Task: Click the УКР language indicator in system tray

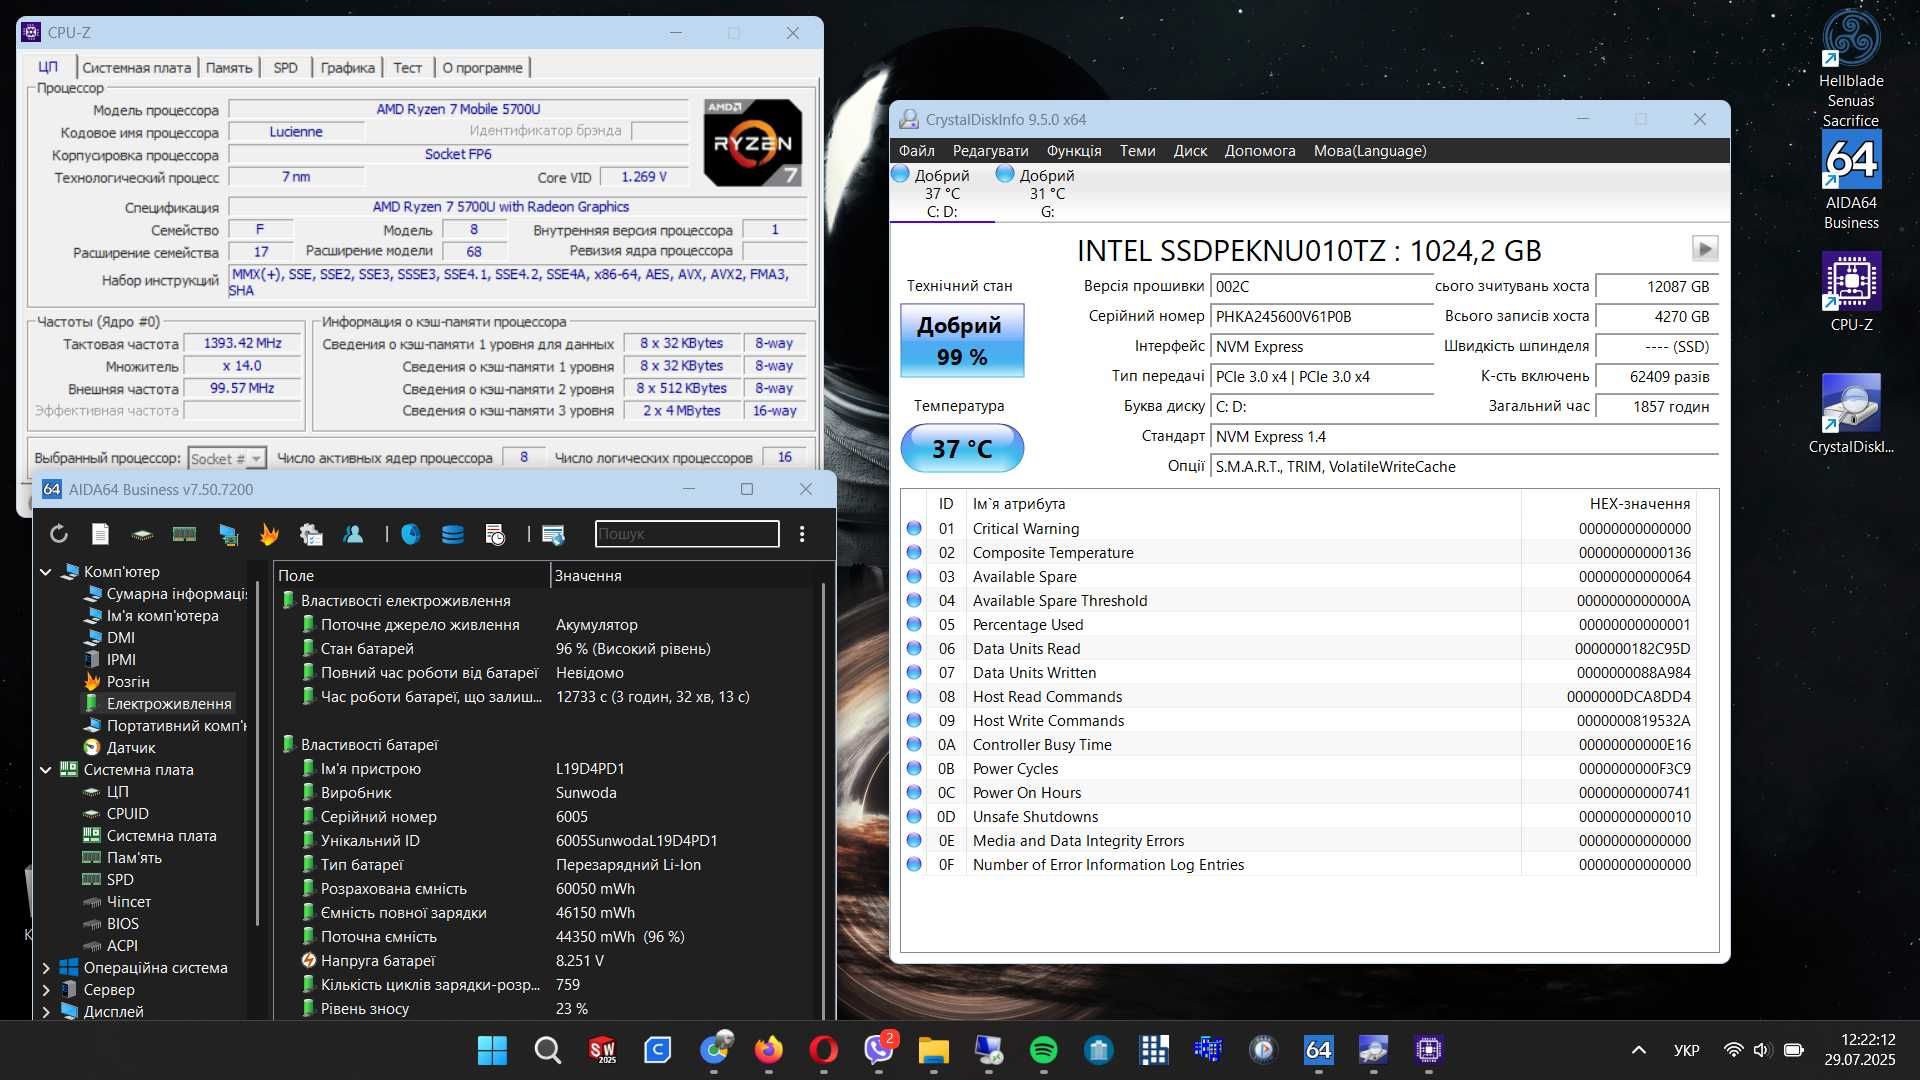Action: (x=1686, y=1050)
